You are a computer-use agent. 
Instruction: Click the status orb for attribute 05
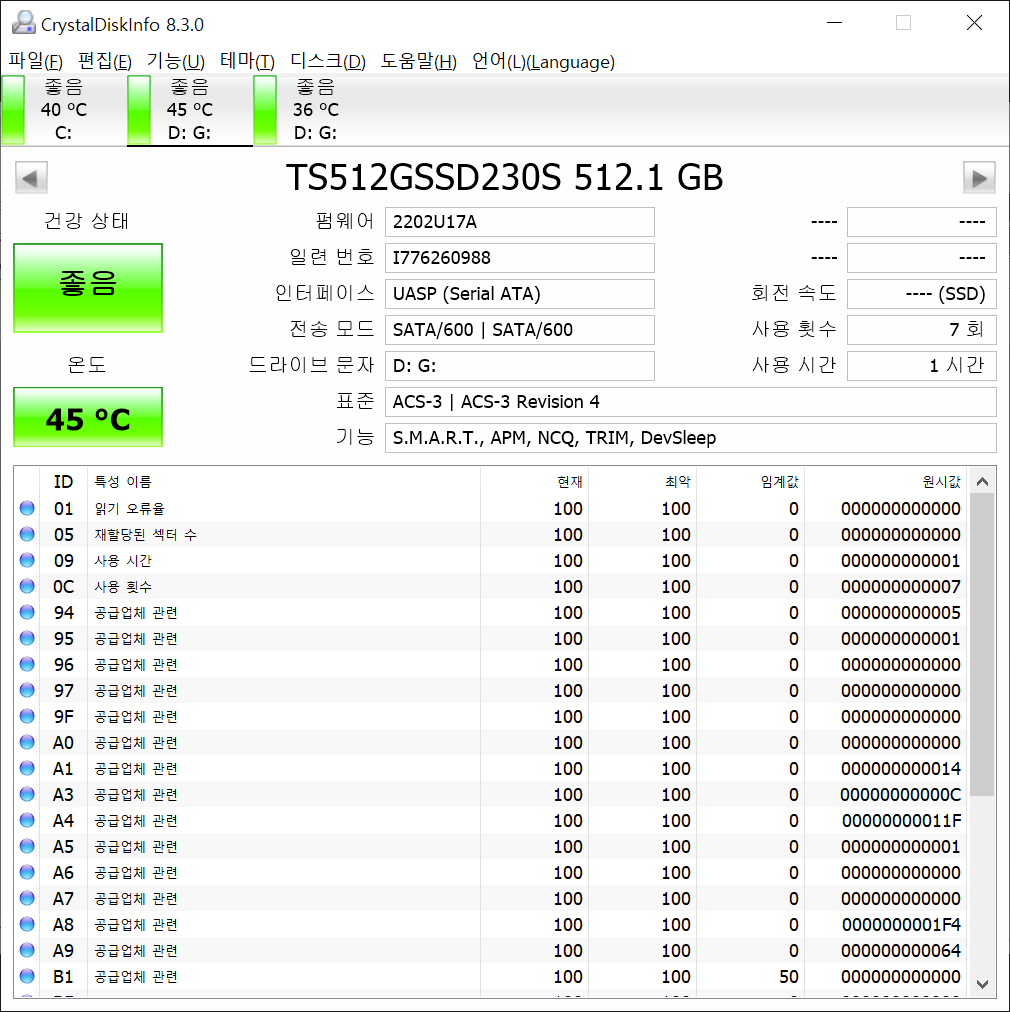27,535
